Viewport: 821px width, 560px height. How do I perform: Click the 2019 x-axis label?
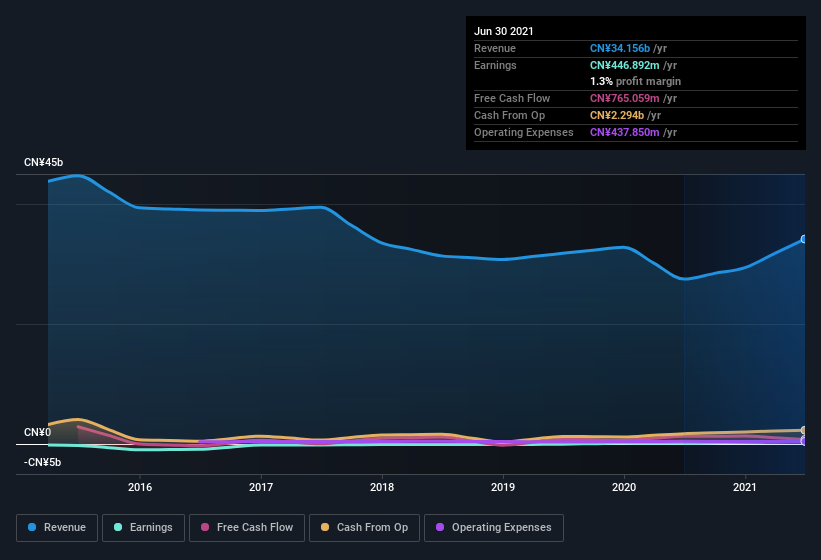pos(503,487)
